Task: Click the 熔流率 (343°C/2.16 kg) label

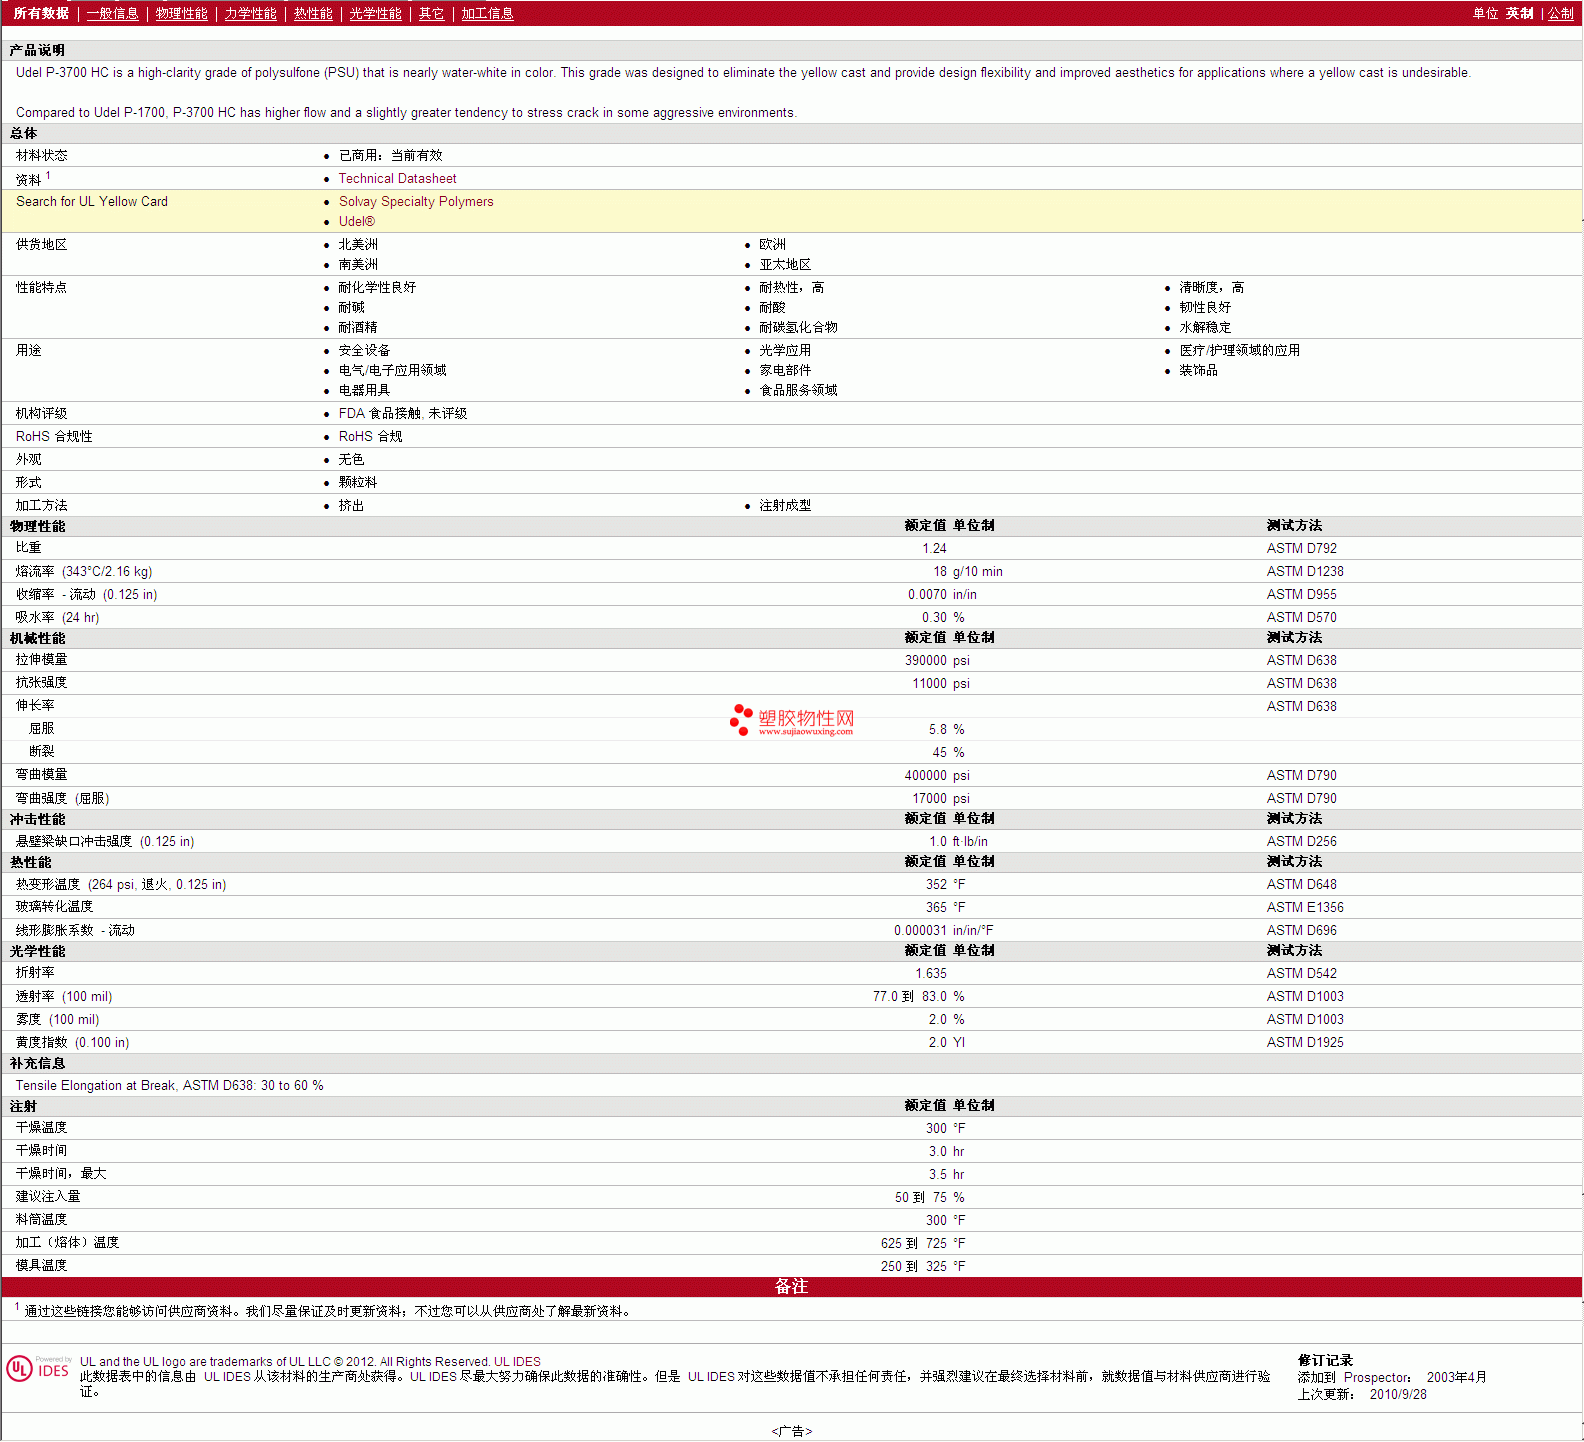Action: [84, 571]
